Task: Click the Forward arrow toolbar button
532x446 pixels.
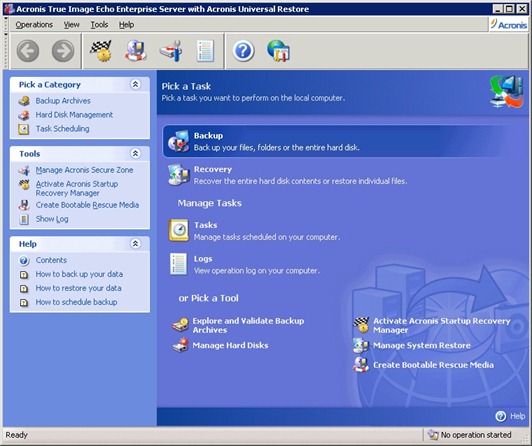Action: pos(63,51)
